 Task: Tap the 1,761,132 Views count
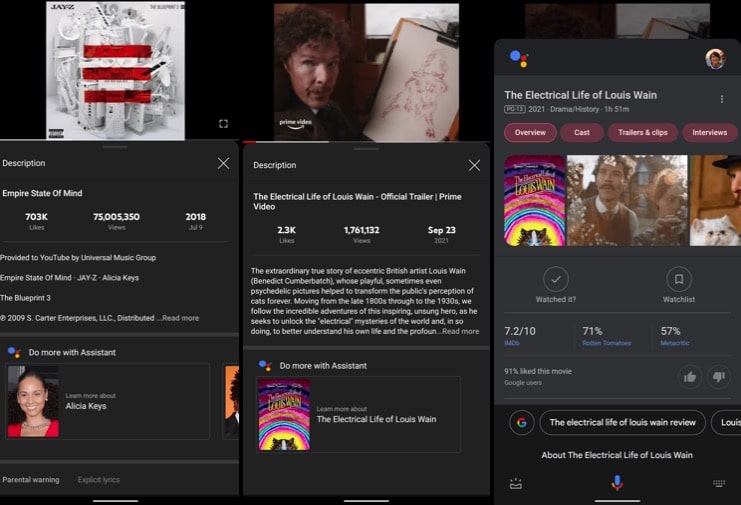pos(362,234)
